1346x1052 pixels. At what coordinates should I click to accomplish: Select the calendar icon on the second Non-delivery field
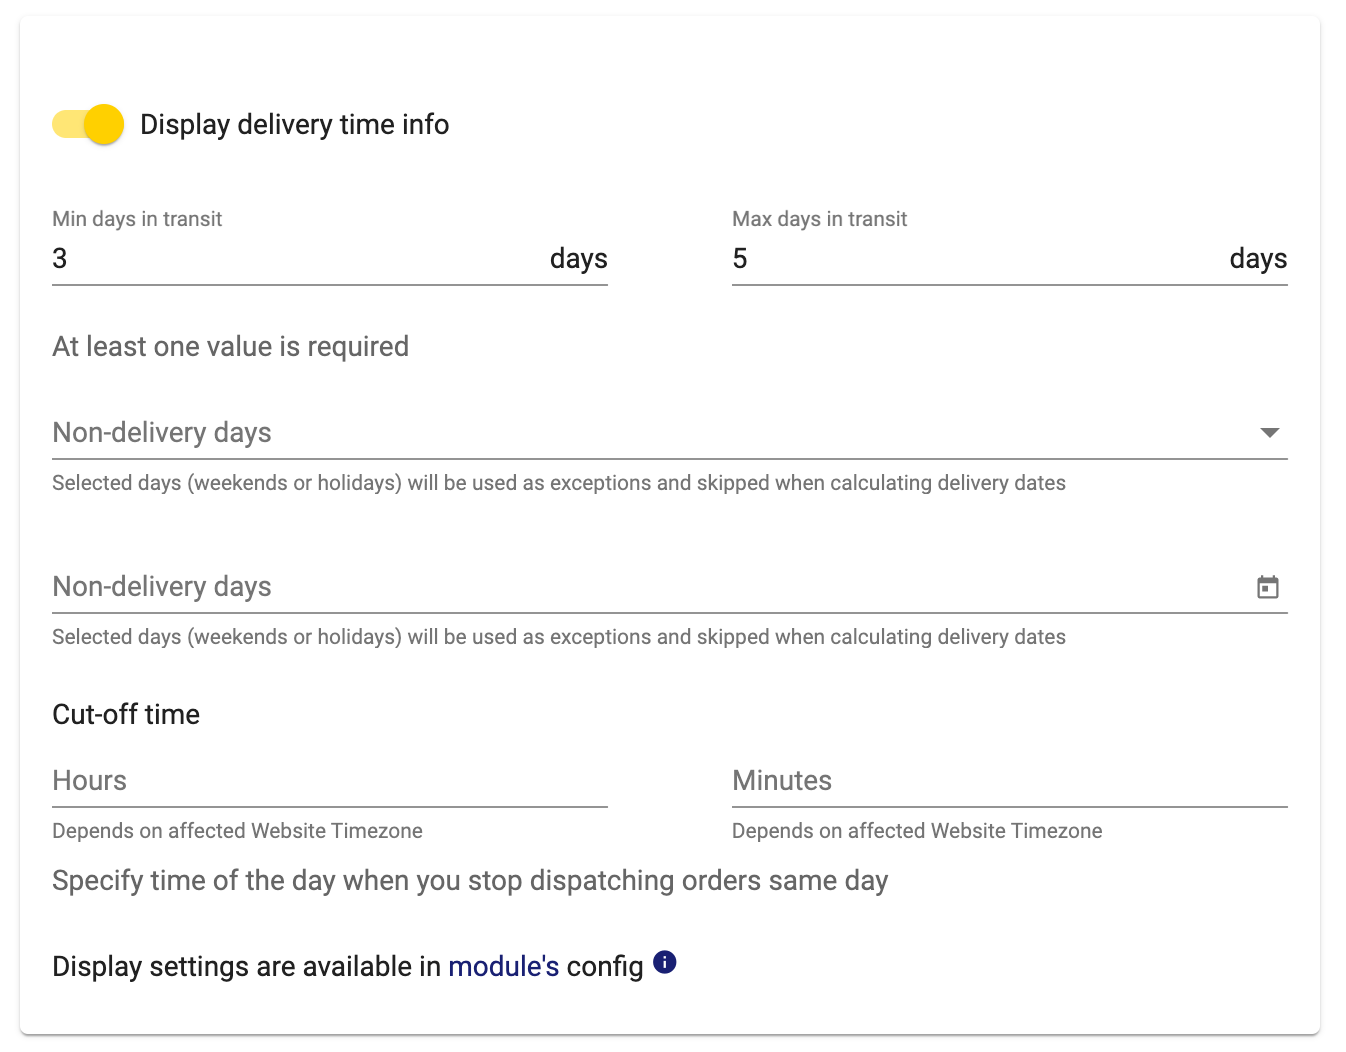(1268, 587)
